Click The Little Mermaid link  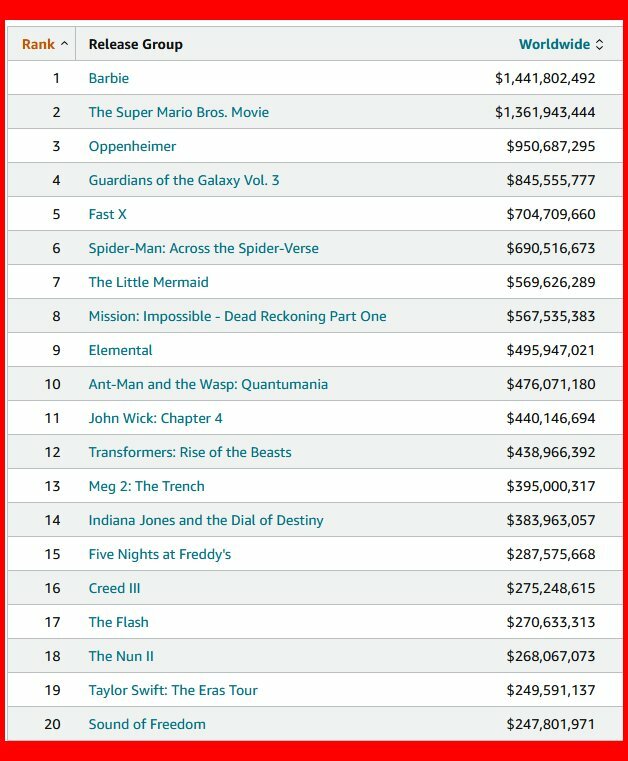(x=148, y=282)
